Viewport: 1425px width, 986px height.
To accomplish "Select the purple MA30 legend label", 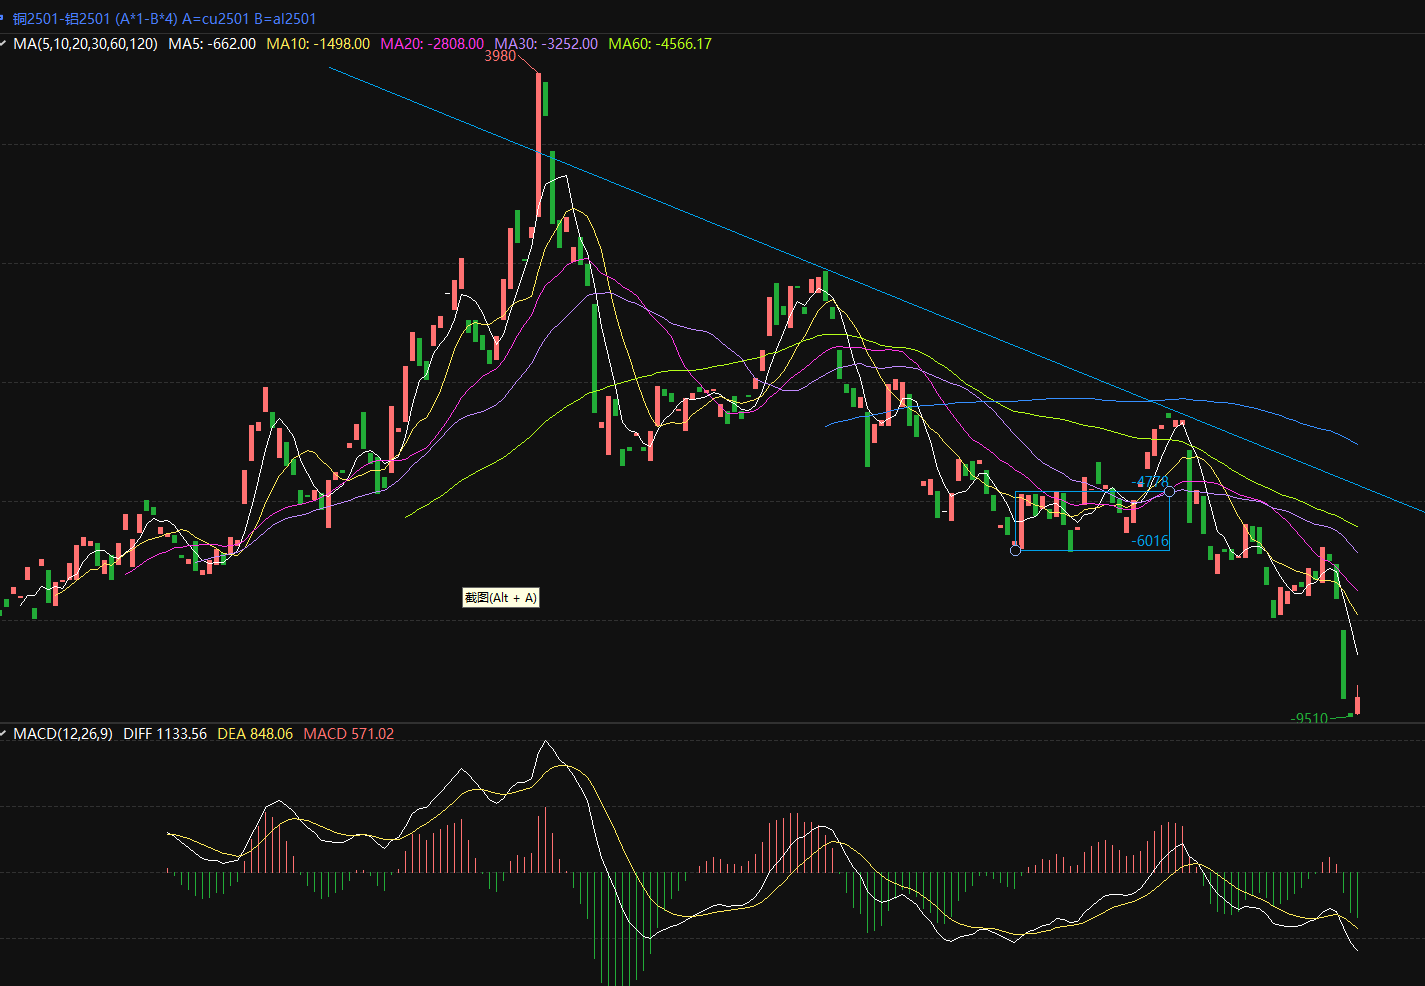I will (x=546, y=44).
